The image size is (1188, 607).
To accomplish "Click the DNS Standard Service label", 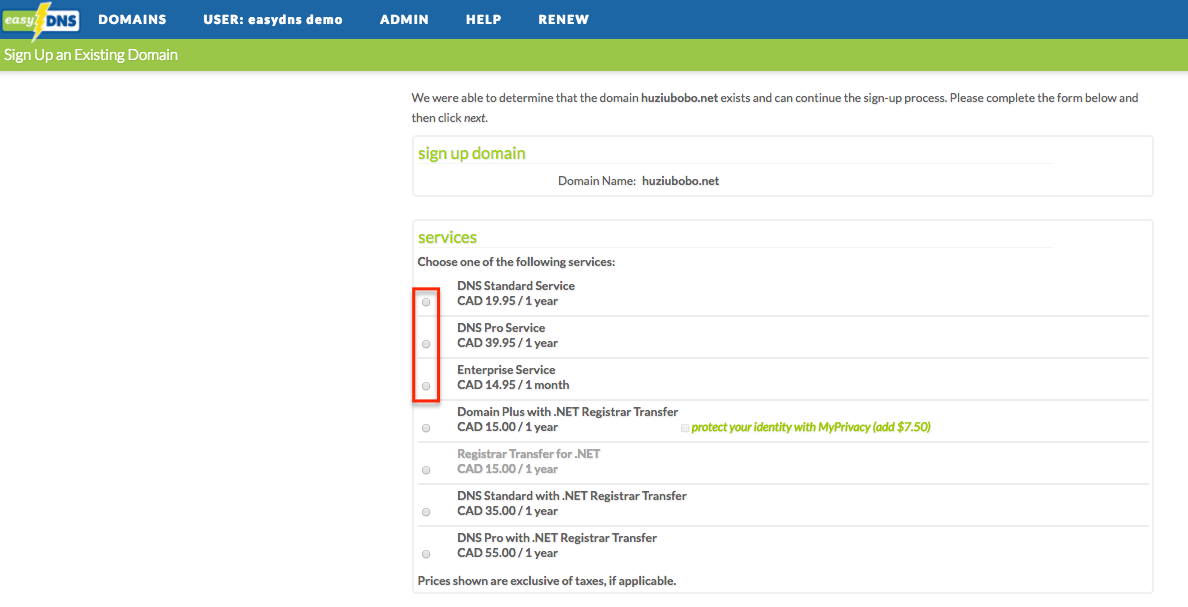I will click(x=516, y=286).
